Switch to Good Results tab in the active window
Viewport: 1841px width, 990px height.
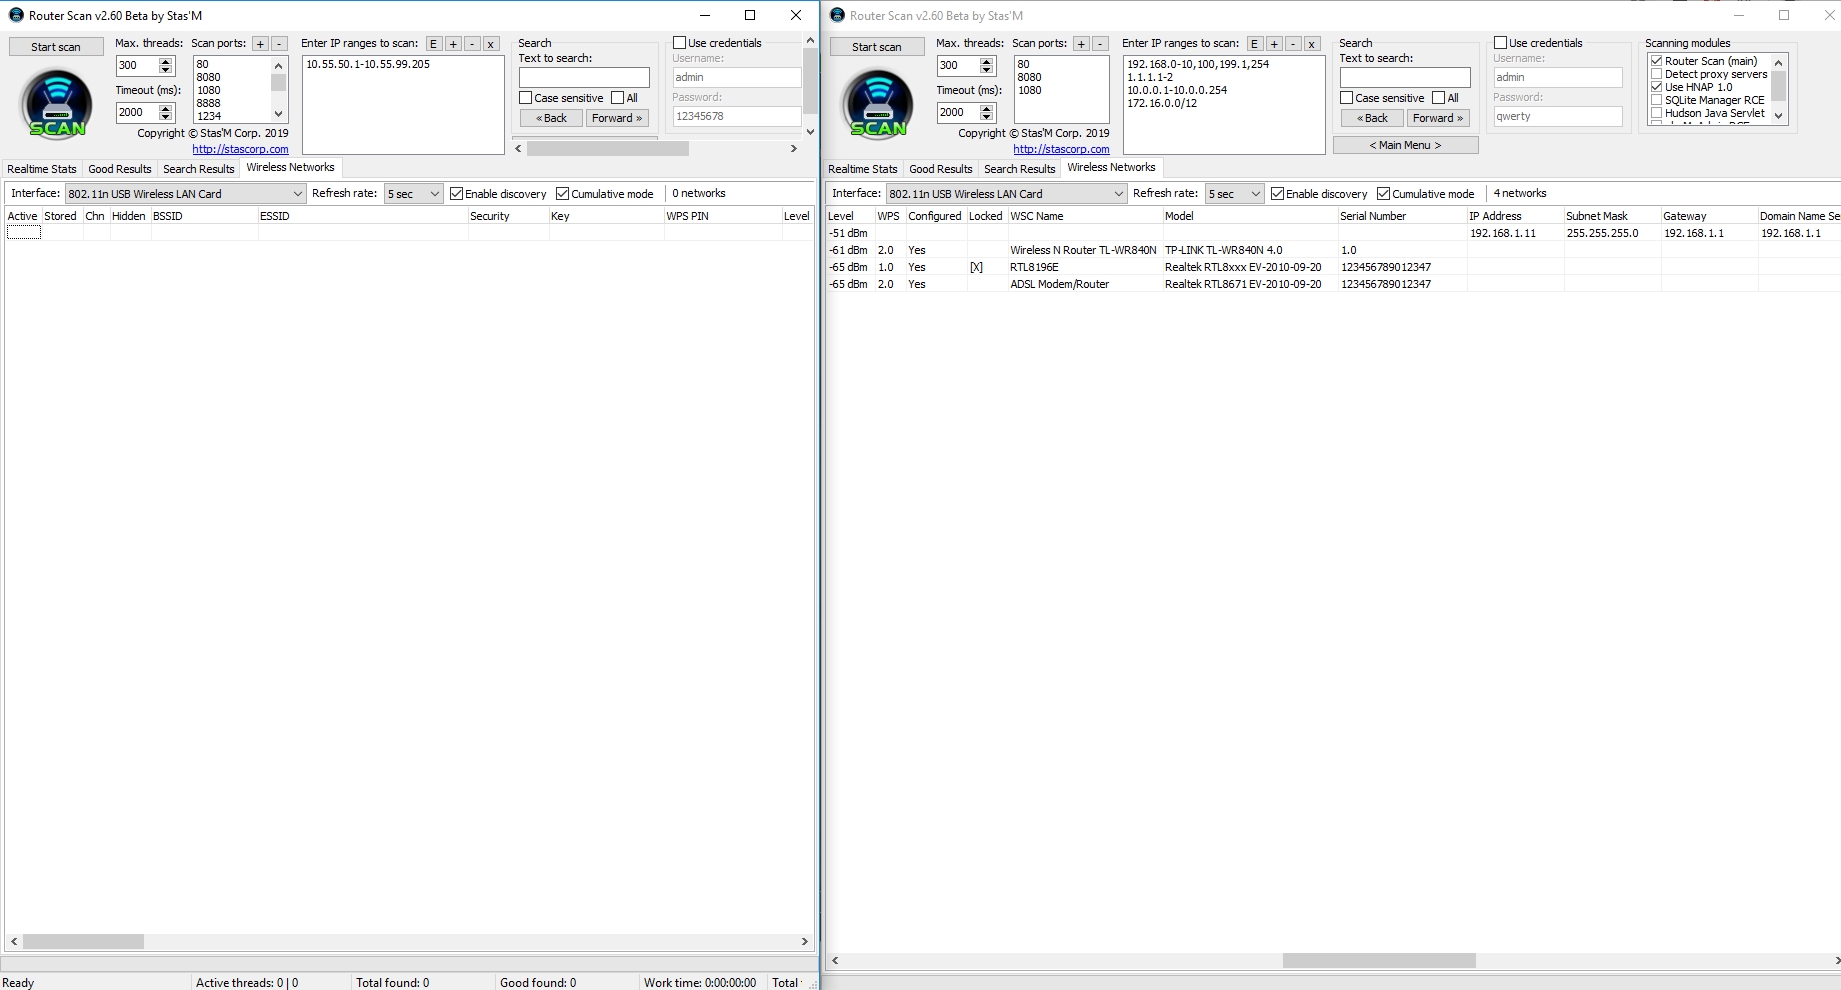coord(120,169)
